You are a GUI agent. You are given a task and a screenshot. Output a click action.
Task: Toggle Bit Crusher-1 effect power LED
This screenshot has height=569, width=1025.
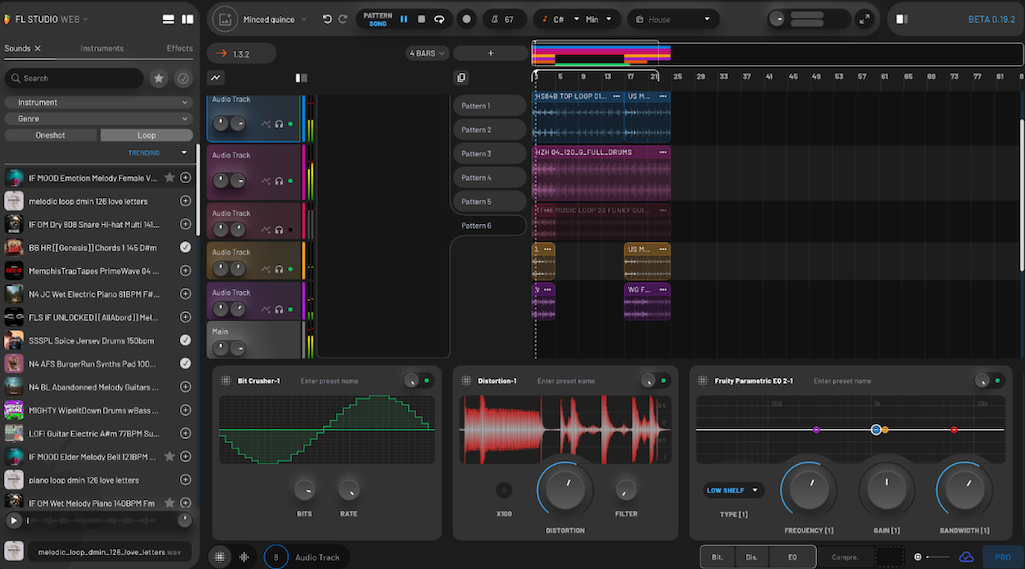427,380
